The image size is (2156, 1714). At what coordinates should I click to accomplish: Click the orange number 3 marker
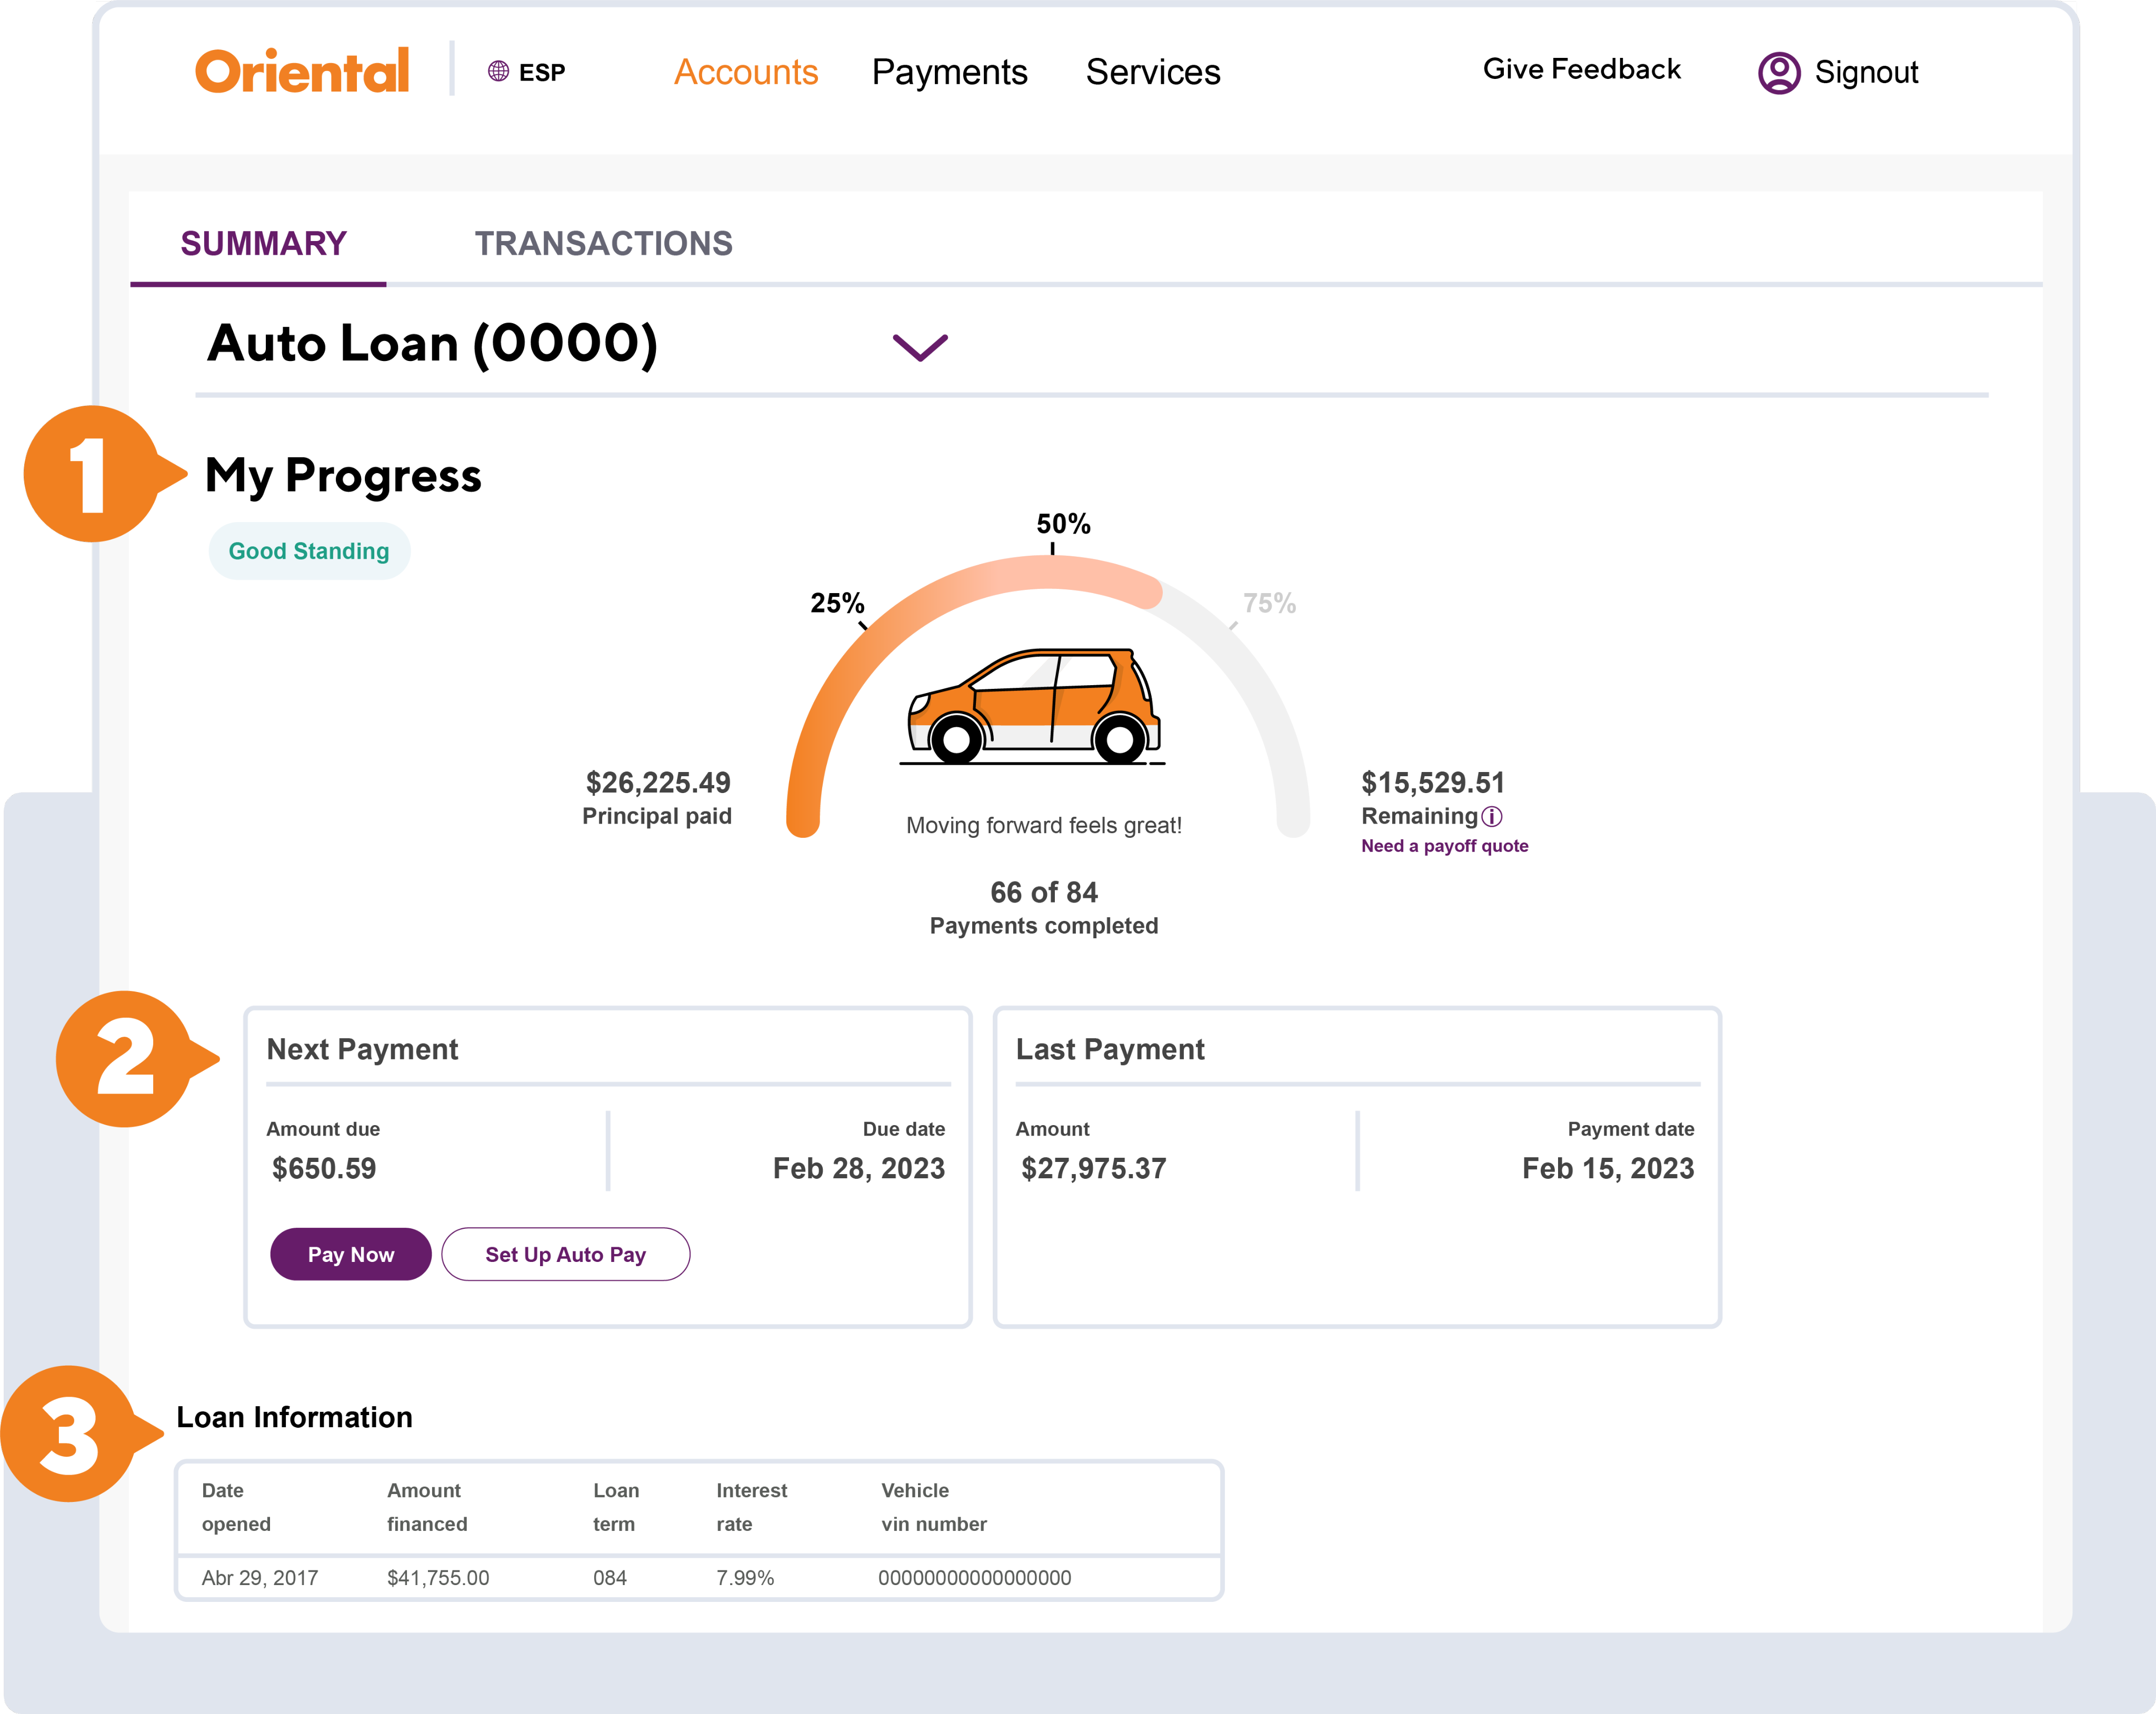pos(70,1433)
